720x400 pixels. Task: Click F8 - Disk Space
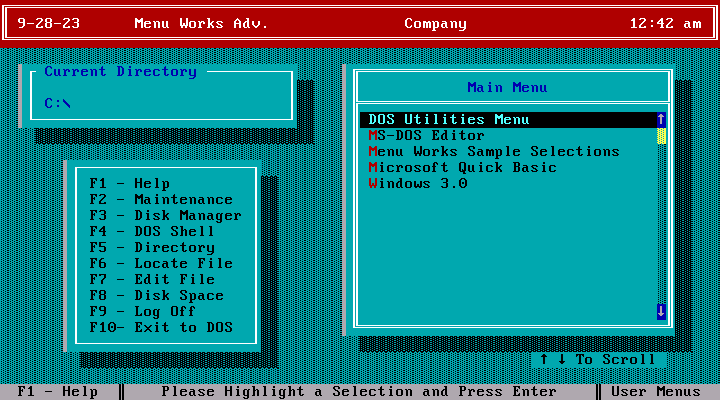coord(157,295)
